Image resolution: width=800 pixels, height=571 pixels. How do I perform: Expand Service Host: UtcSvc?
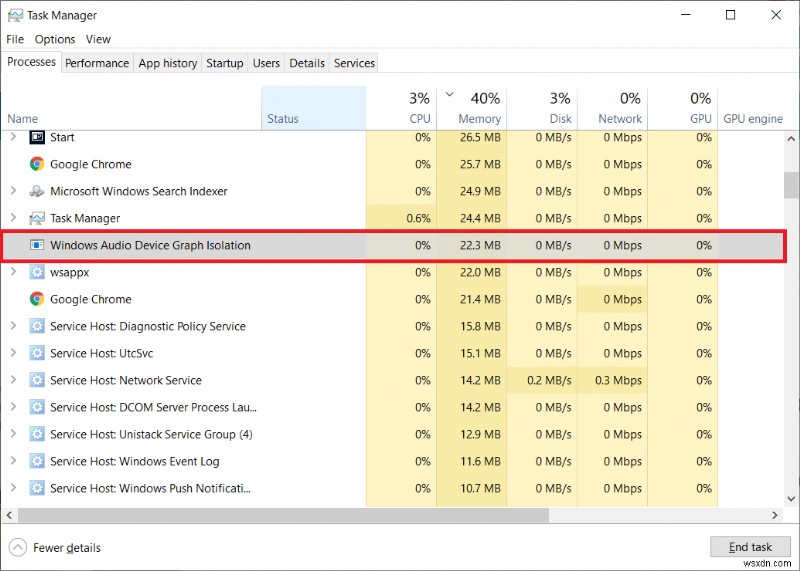[x=13, y=353]
